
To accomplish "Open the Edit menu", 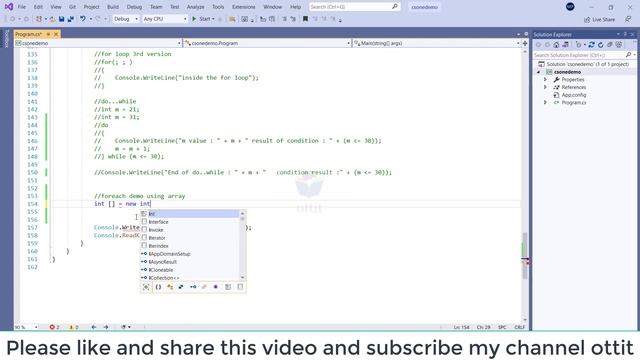I will pos(38,7).
